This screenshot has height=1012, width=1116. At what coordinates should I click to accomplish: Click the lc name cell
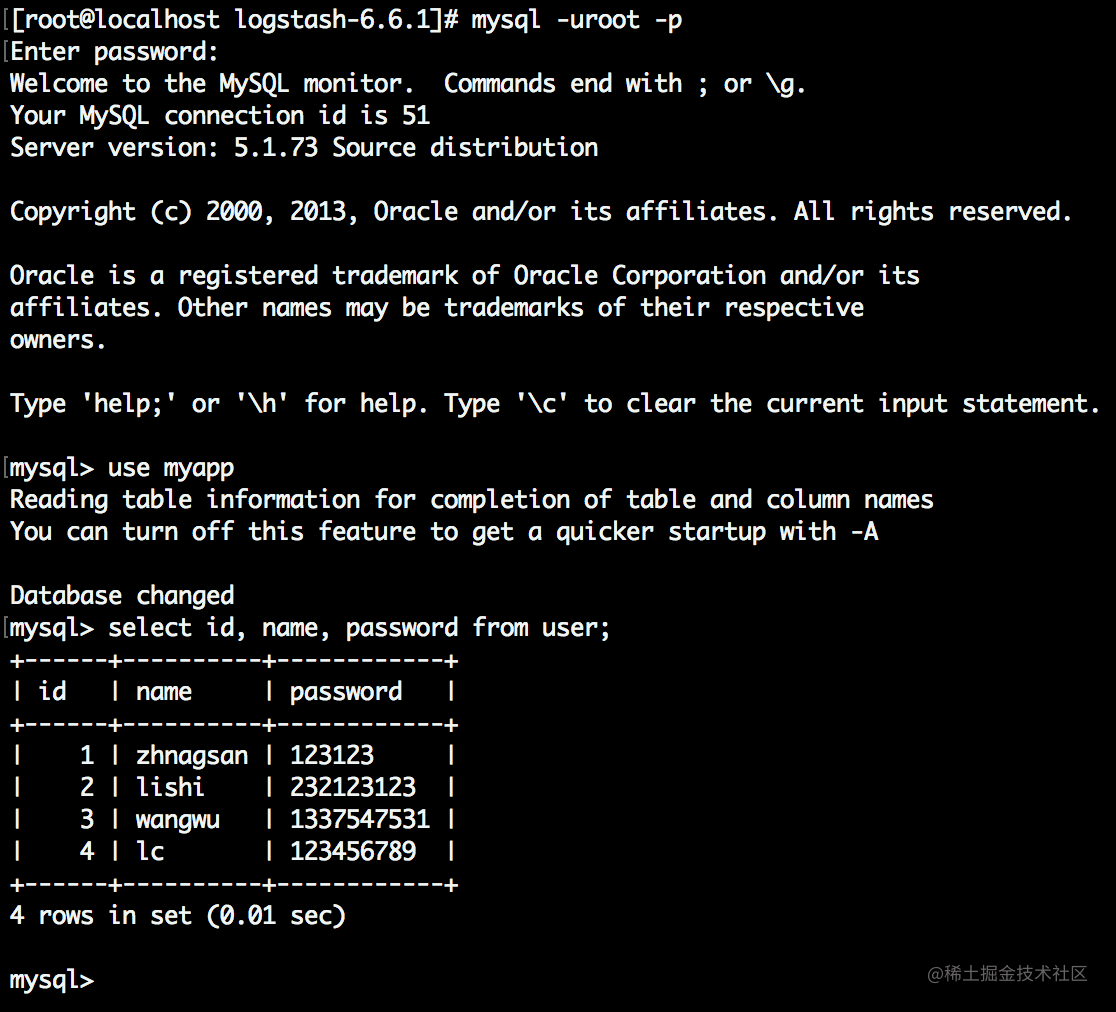click(x=150, y=851)
